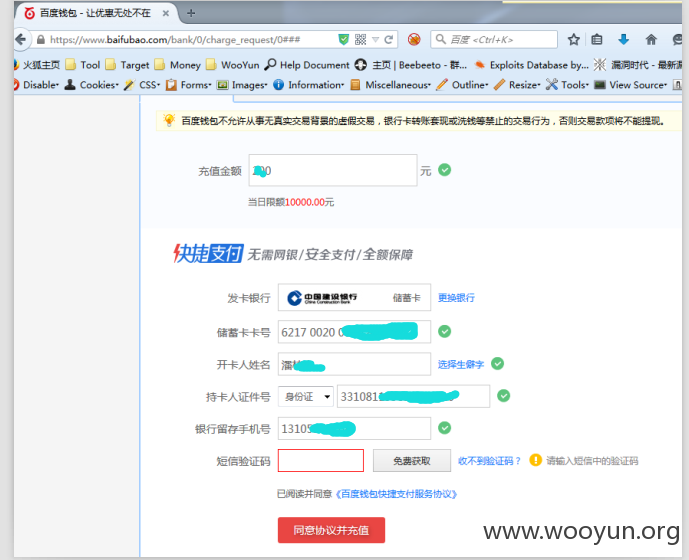Click the 更换银行 link

[456, 298]
